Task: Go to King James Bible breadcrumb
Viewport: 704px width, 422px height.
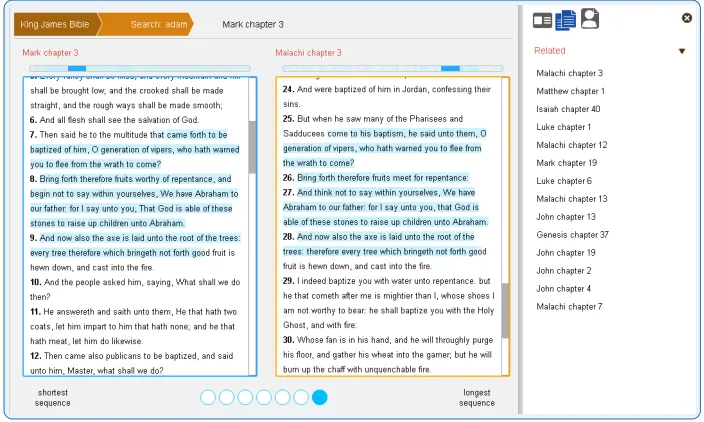Action: [55, 24]
